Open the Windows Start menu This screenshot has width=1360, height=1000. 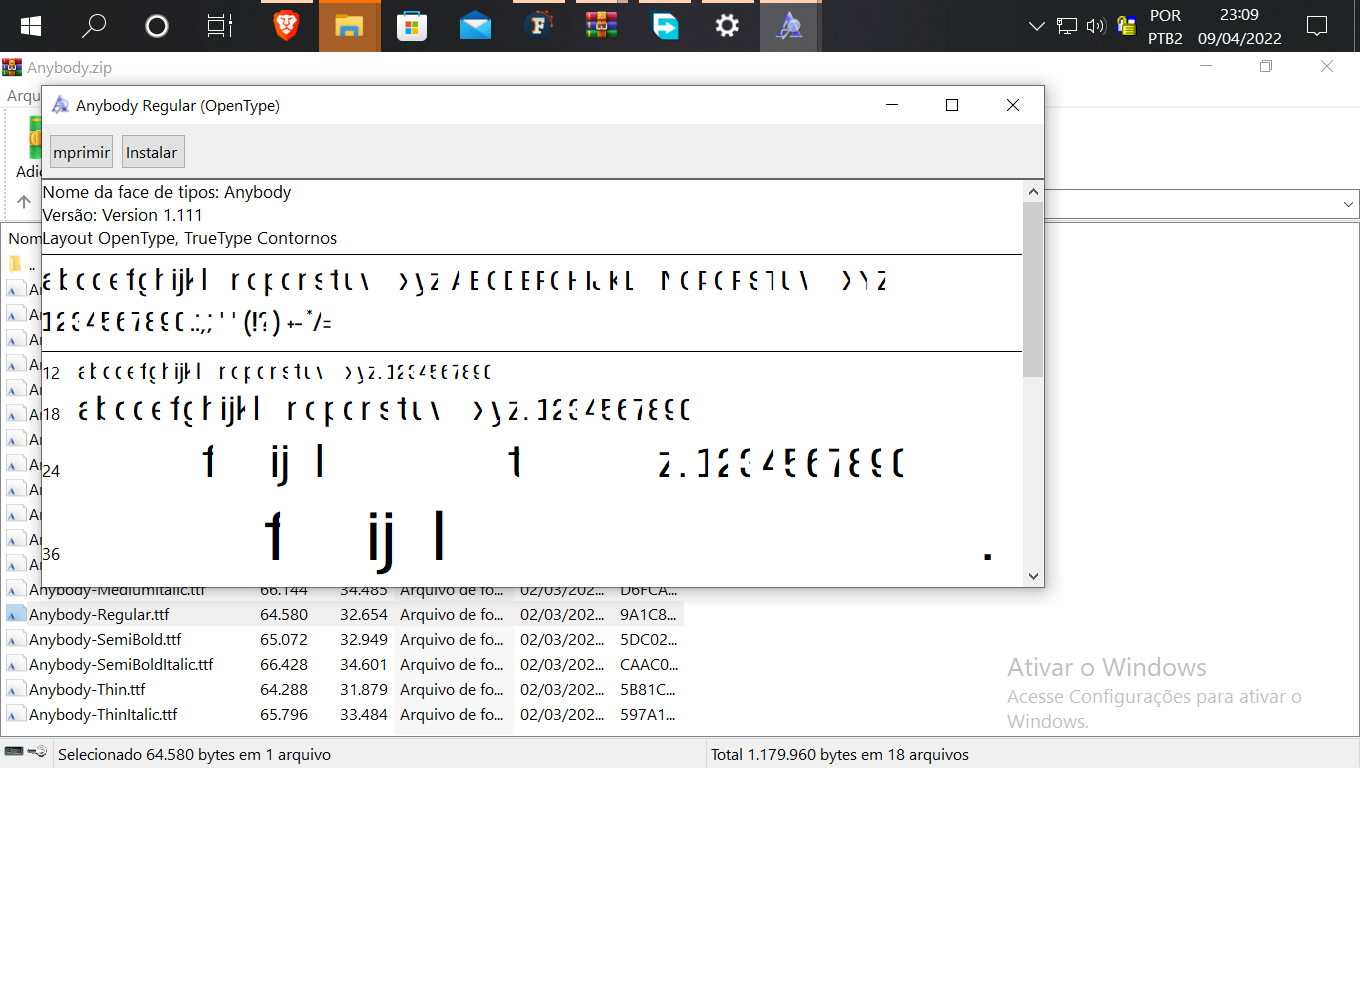point(30,26)
